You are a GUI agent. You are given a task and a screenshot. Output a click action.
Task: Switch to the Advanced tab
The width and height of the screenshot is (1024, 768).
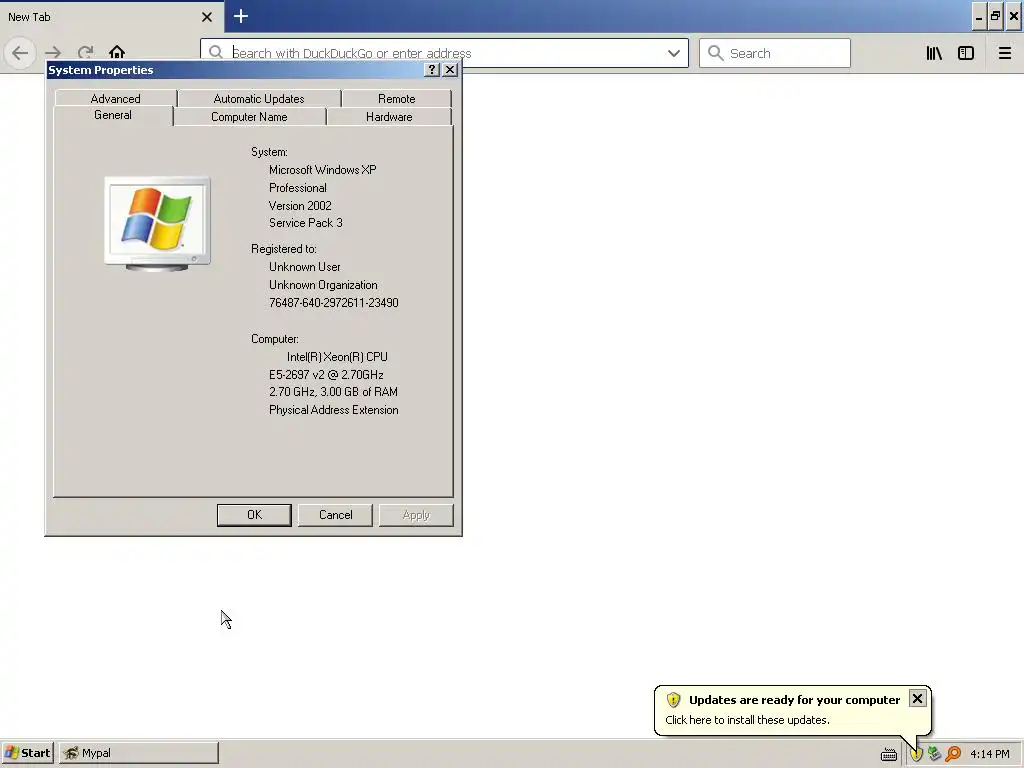coord(116,99)
